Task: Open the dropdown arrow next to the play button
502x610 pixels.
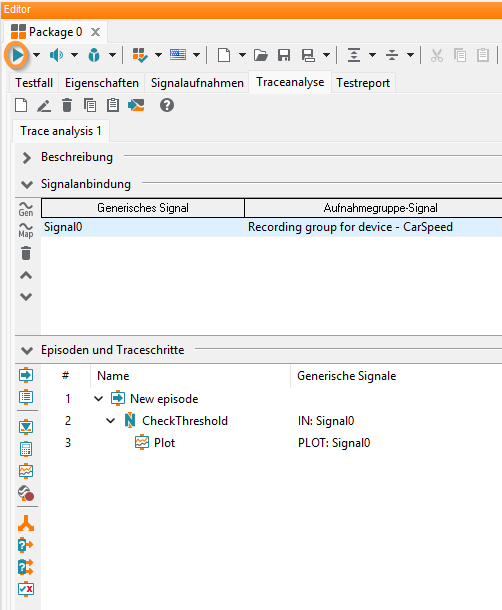Action: [37, 55]
